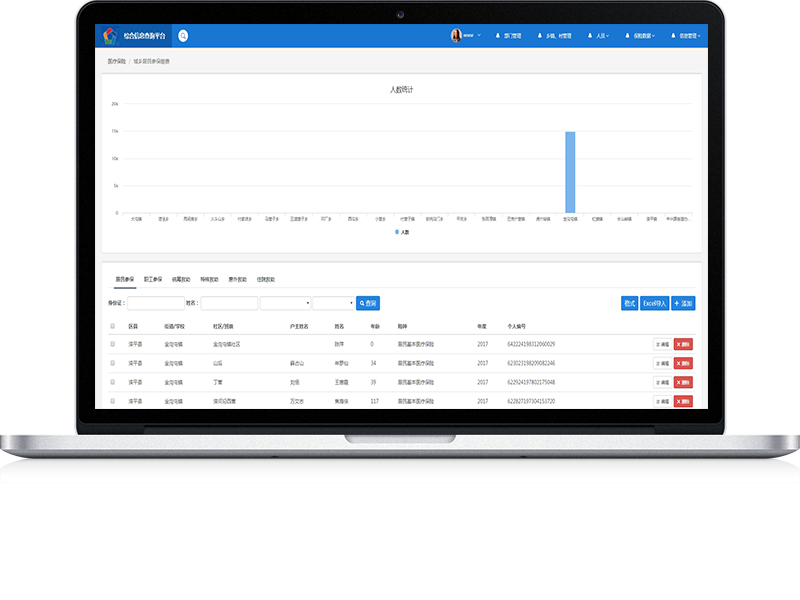Delete the row with age 34

pos(683,363)
